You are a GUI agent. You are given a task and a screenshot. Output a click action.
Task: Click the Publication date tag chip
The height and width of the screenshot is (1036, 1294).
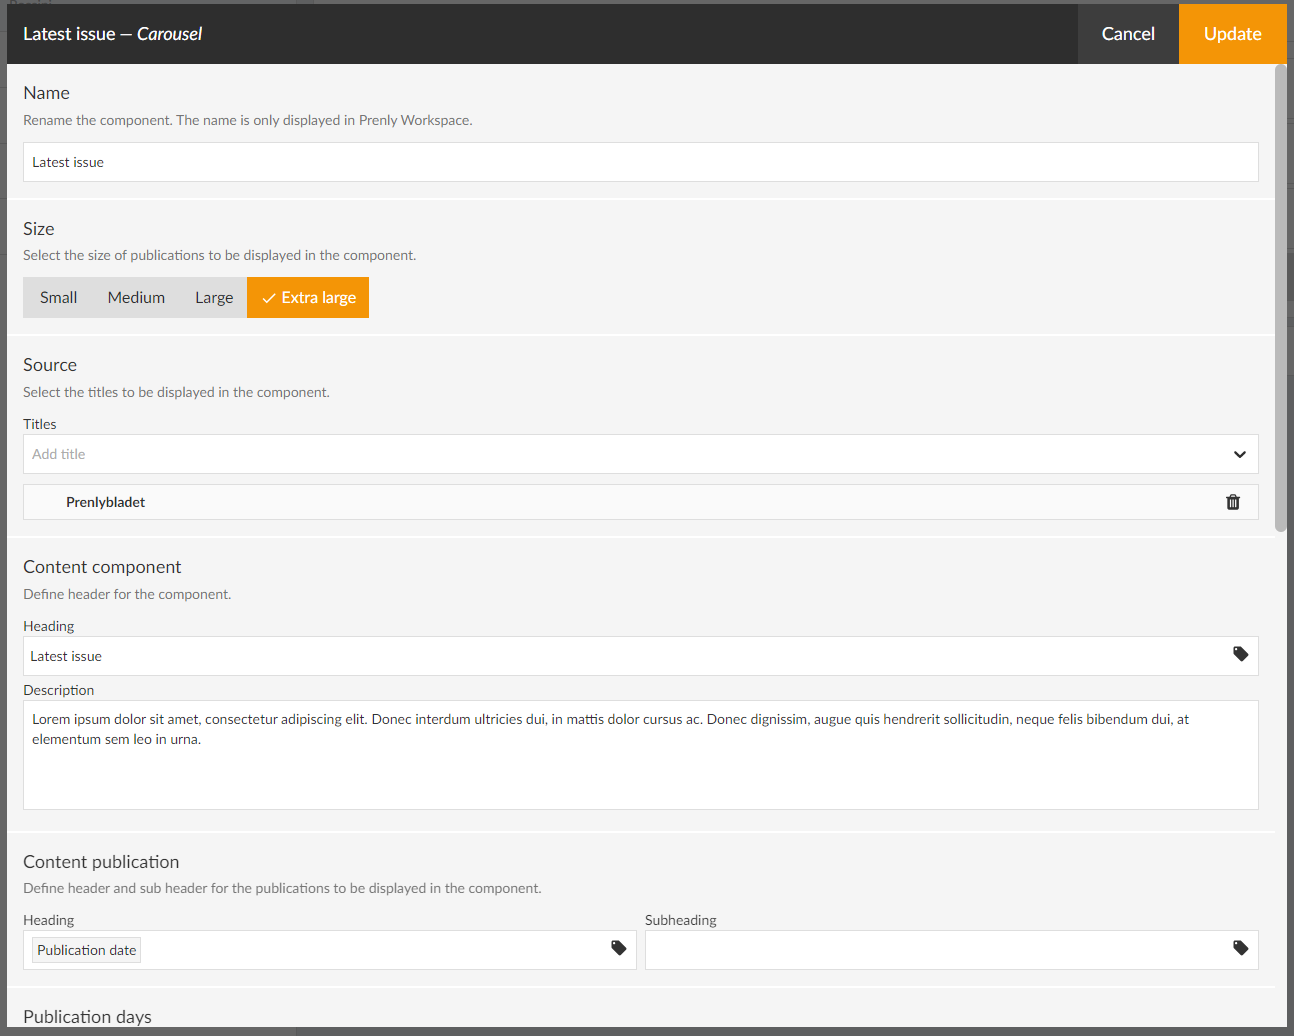tap(87, 950)
